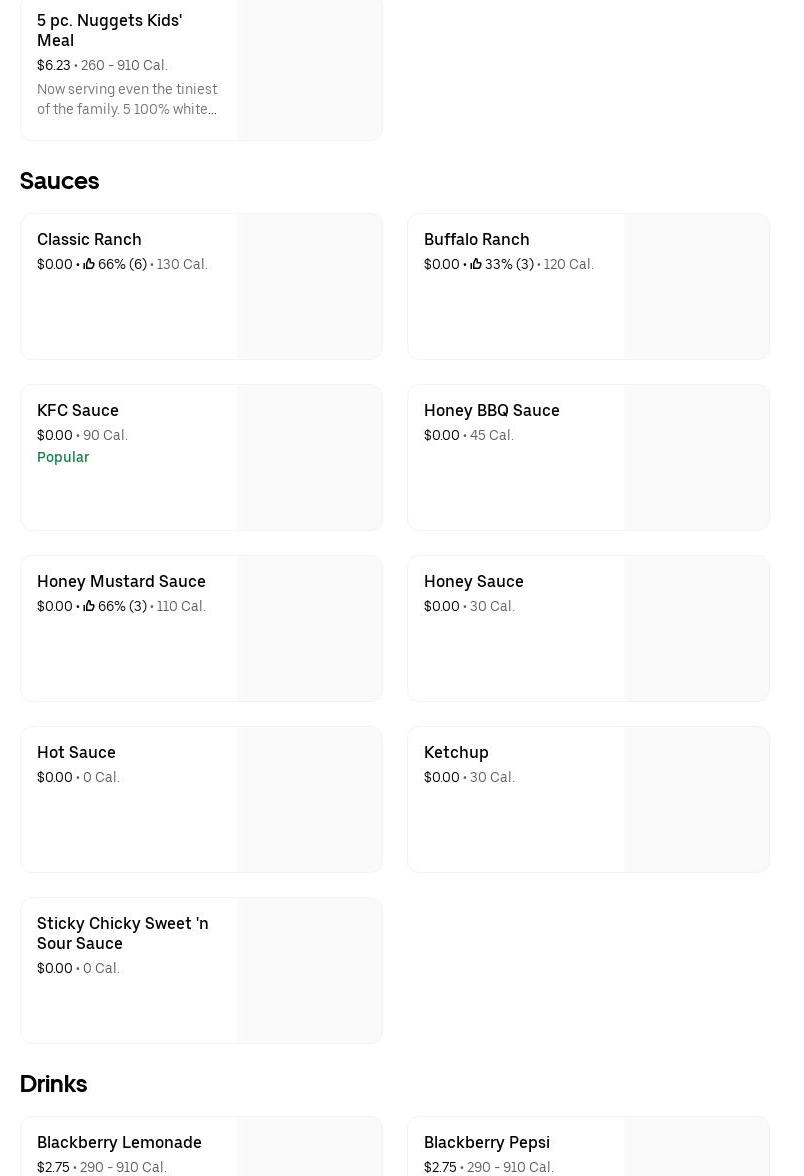Image resolution: width=804 pixels, height=1176 pixels.
Task: Pick the Honey Sauce item title
Action: (473, 581)
